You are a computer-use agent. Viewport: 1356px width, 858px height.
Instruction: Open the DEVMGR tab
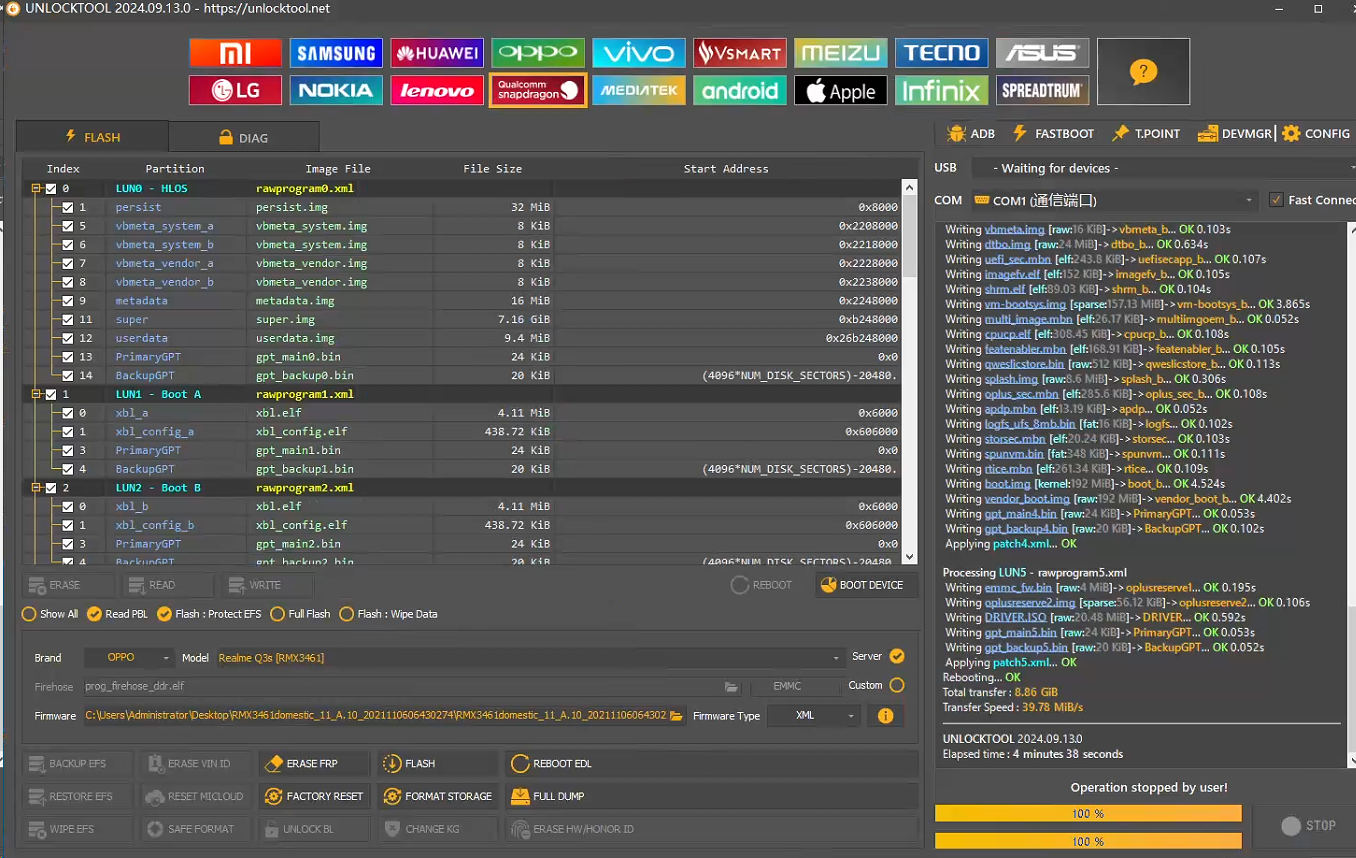tap(1235, 133)
